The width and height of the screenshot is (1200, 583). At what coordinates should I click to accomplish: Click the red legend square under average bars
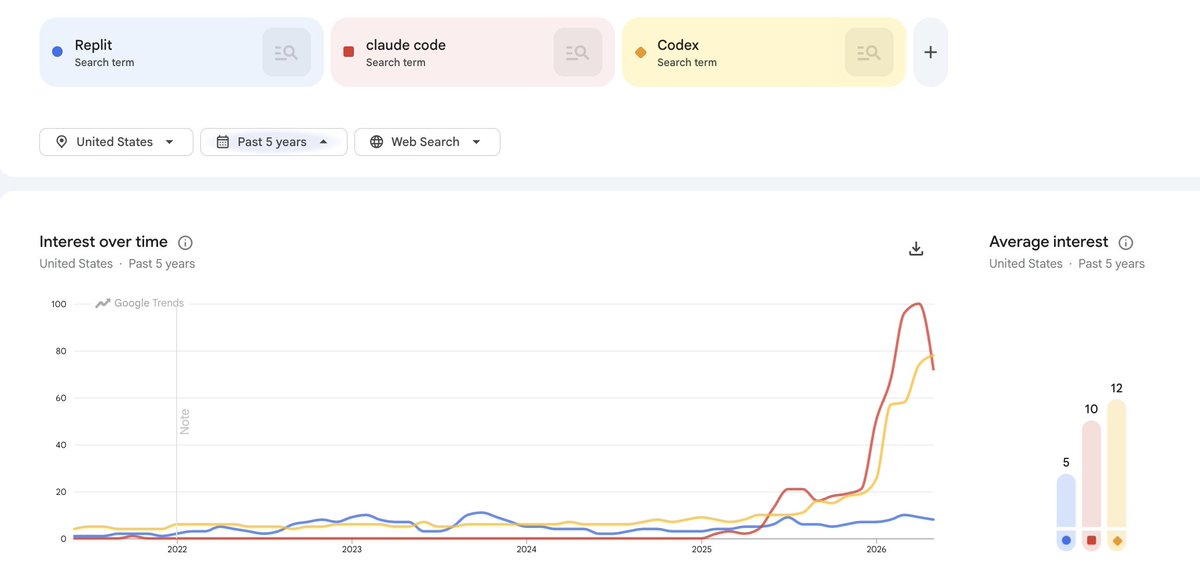(x=1092, y=540)
